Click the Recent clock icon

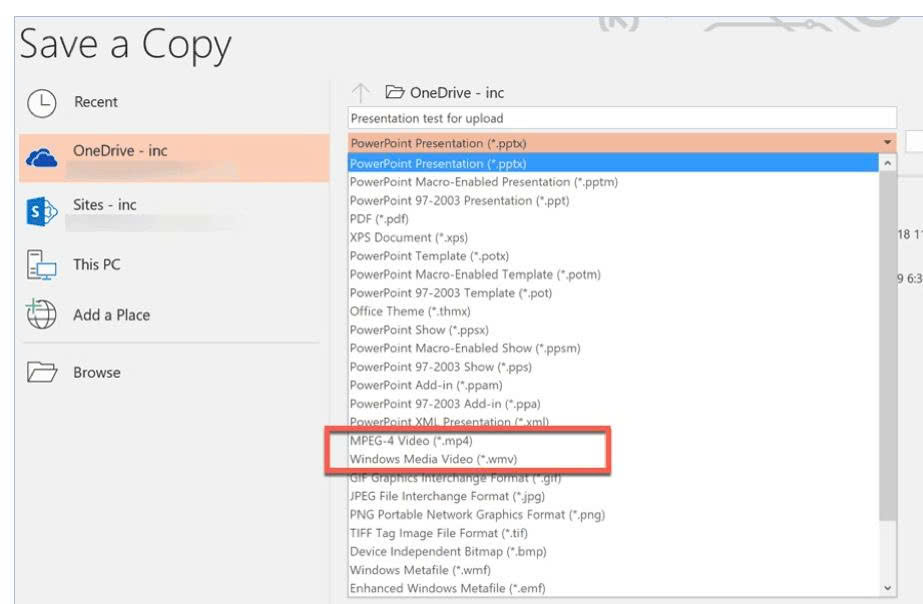pos(41,103)
